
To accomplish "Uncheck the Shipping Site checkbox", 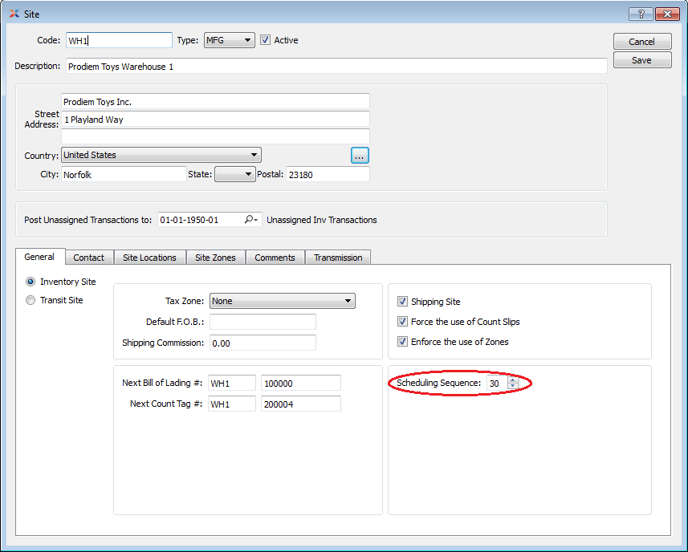I will click(x=403, y=302).
